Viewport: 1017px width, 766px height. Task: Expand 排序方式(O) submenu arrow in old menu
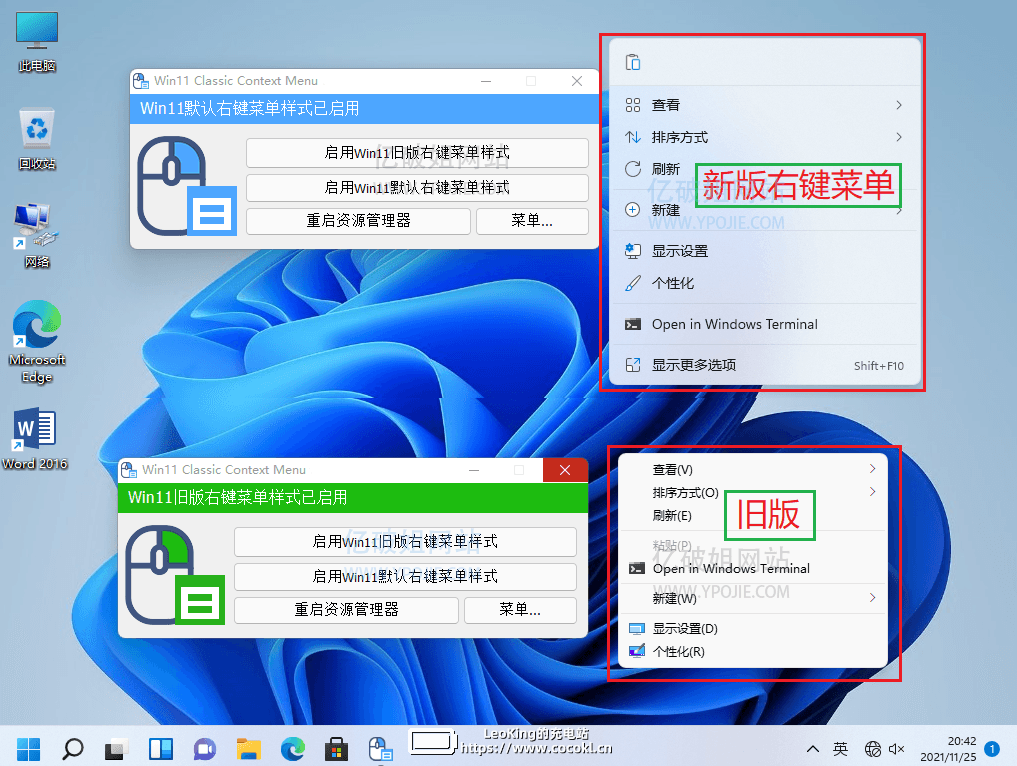tap(872, 492)
